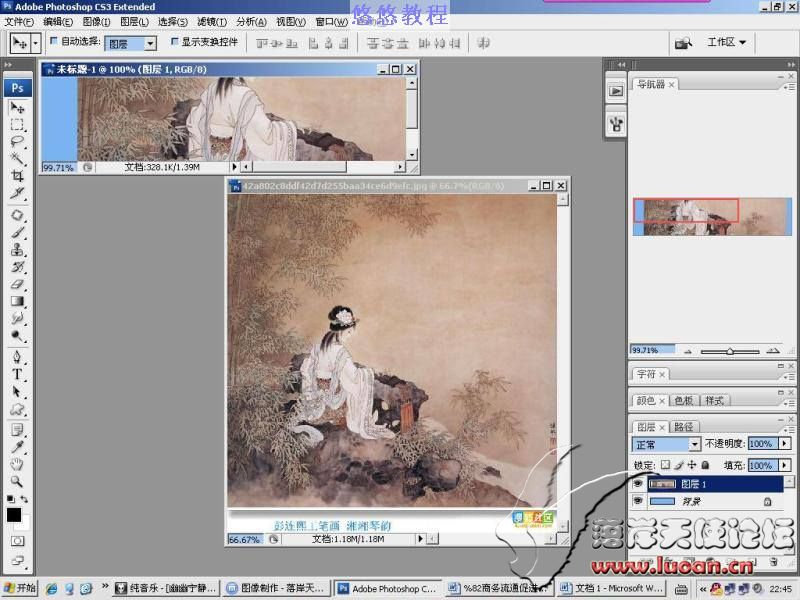Image resolution: width=800 pixels, height=600 pixels.
Task: Click the 开始 Start button
Action: [x=20, y=588]
